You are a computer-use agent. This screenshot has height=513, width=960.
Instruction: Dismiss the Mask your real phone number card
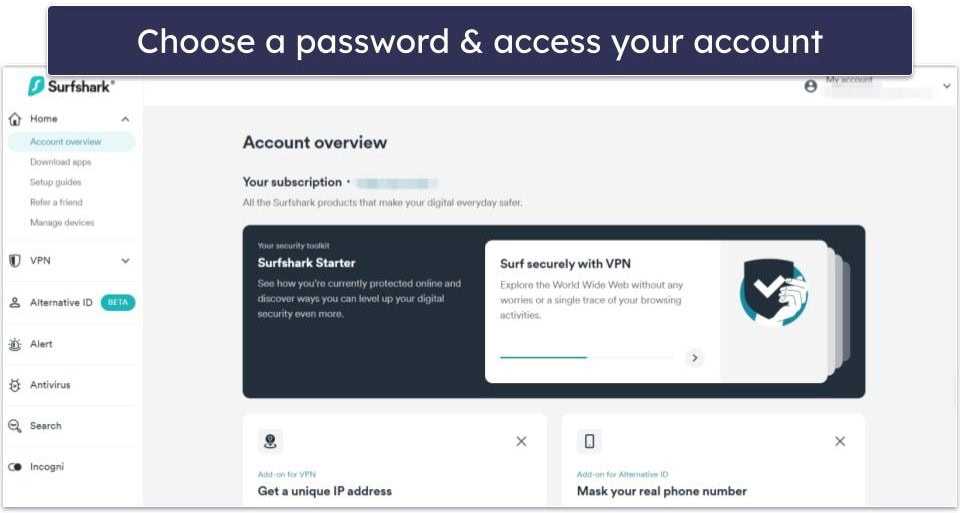point(840,441)
